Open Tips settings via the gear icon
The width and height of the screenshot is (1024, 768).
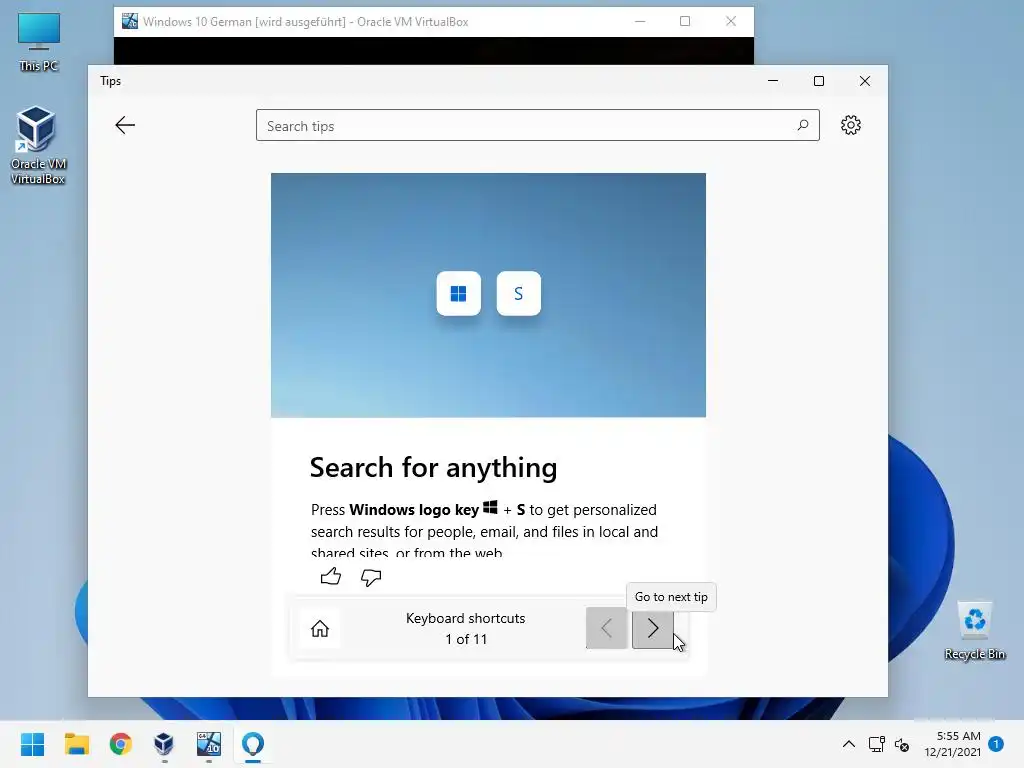coord(850,125)
